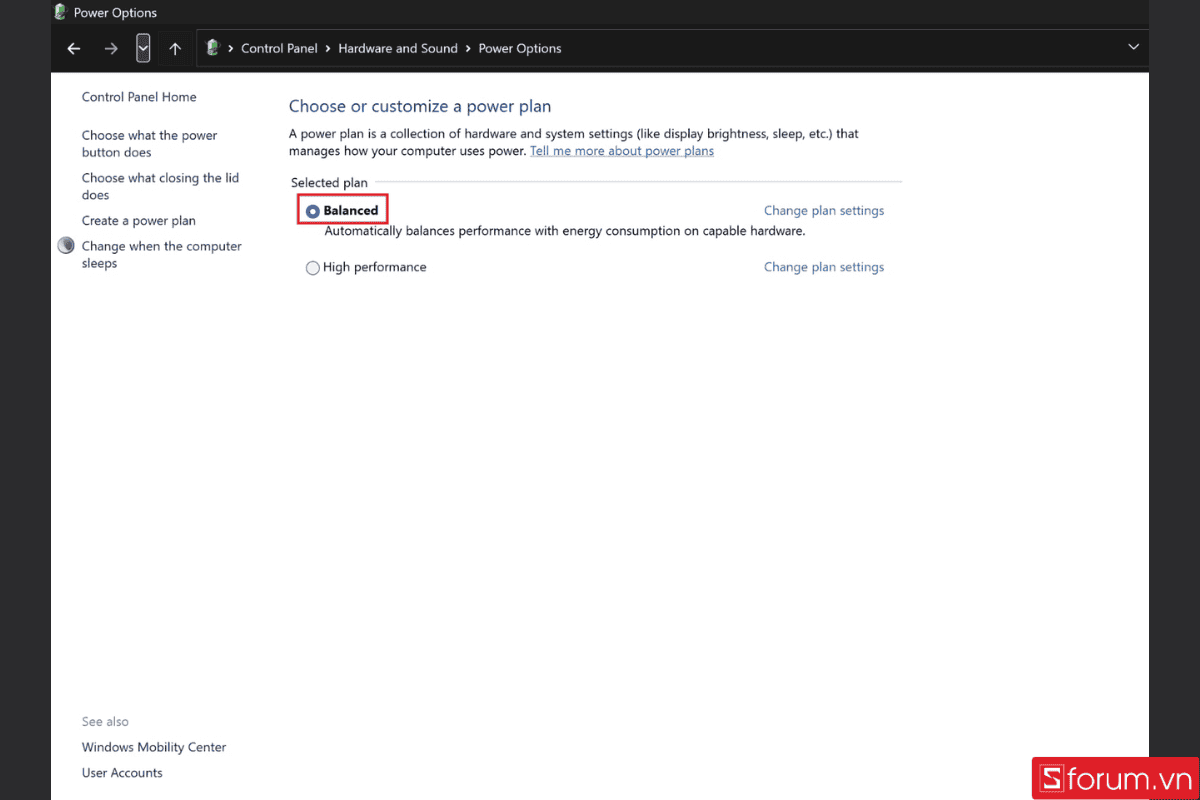Click the Up one level arrow
Screen dimensions: 1200x800
[x=175, y=48]
